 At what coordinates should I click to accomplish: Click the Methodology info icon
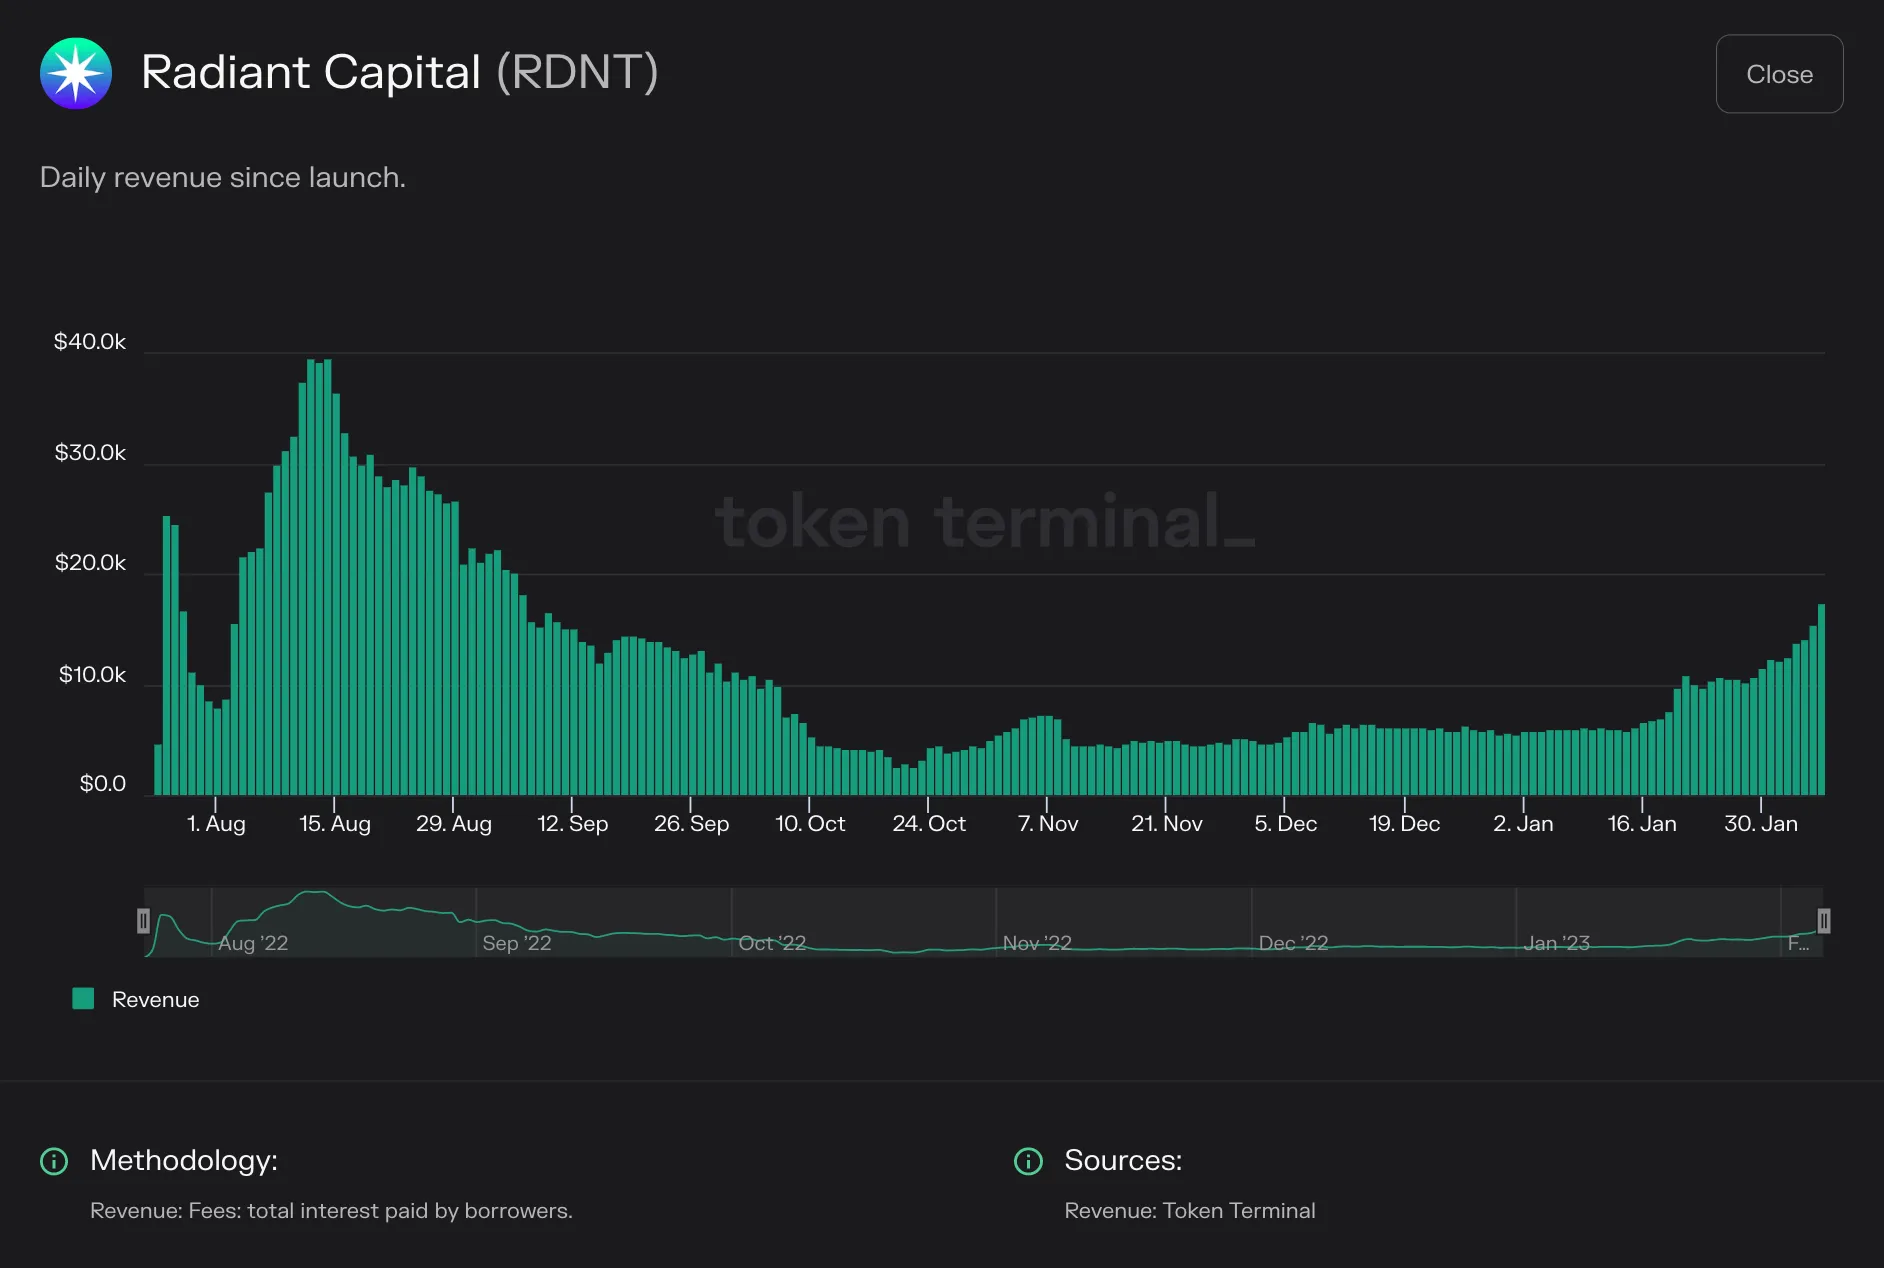53,1161
